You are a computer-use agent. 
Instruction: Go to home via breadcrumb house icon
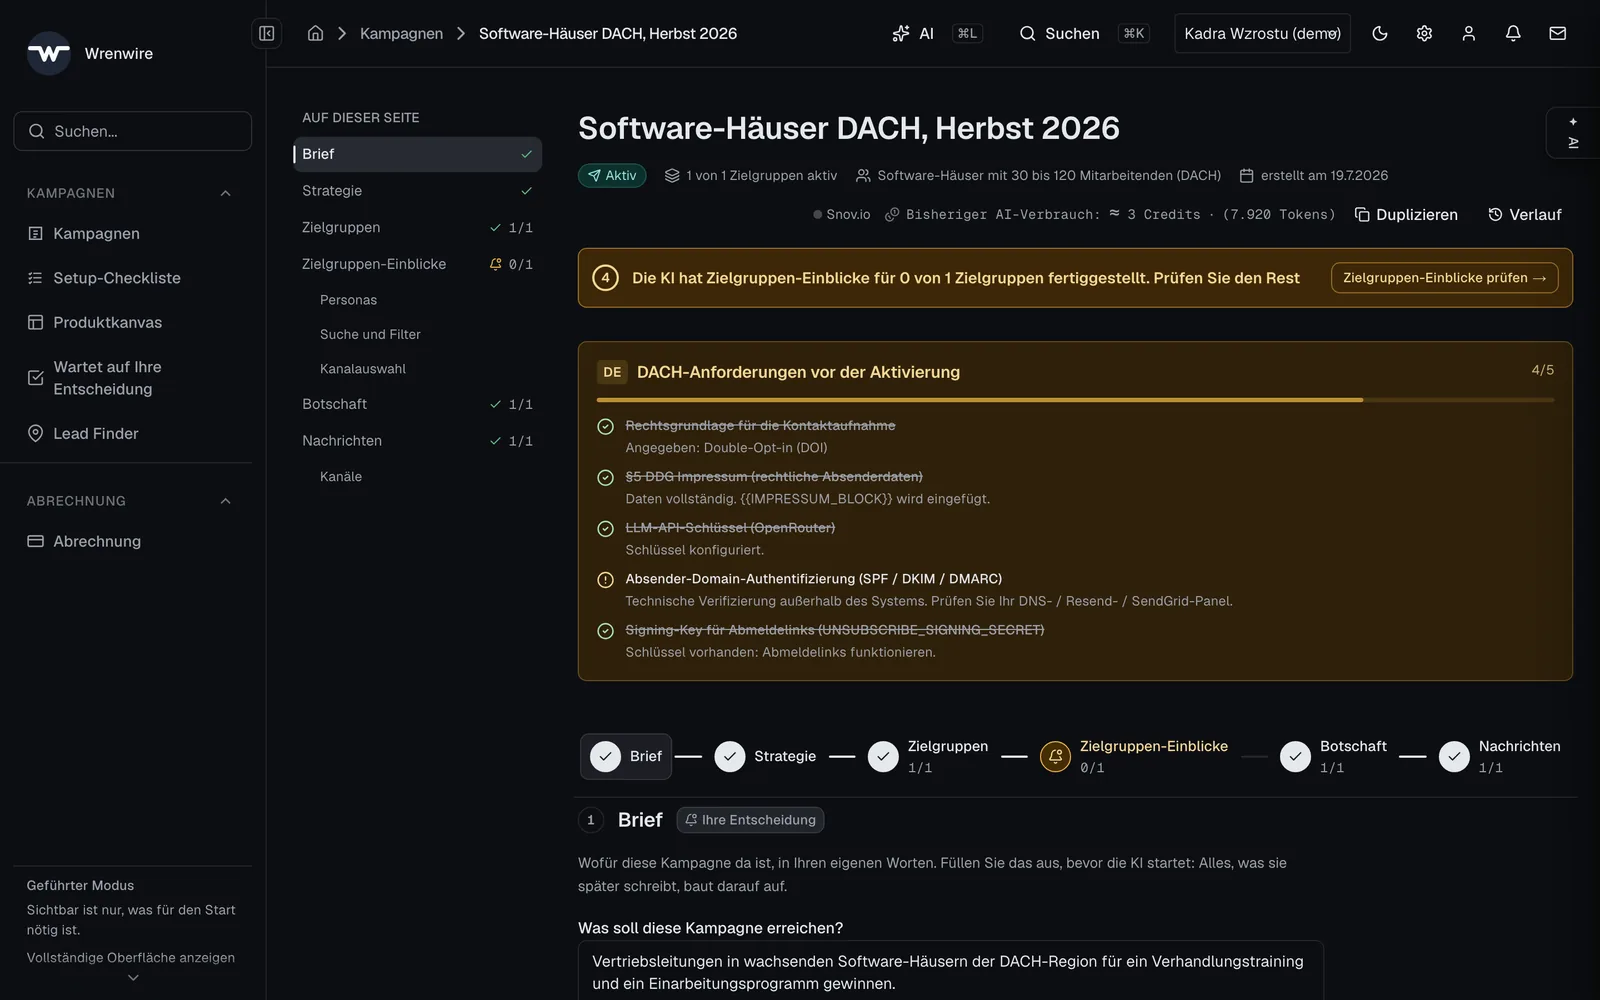[x=315, y=33]
